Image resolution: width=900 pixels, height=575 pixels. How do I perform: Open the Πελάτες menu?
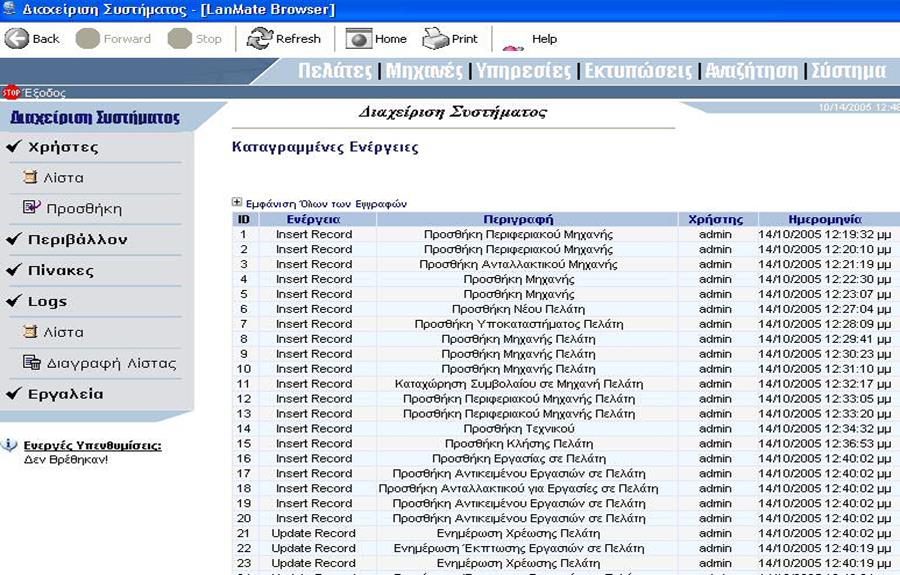pos(335,71)
